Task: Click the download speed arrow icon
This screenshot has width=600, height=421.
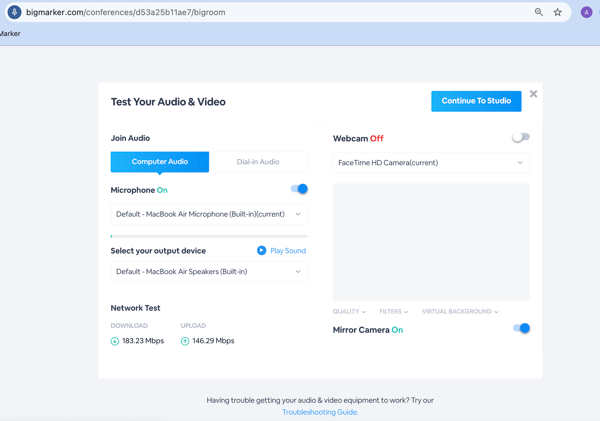Action: point(114,341)
